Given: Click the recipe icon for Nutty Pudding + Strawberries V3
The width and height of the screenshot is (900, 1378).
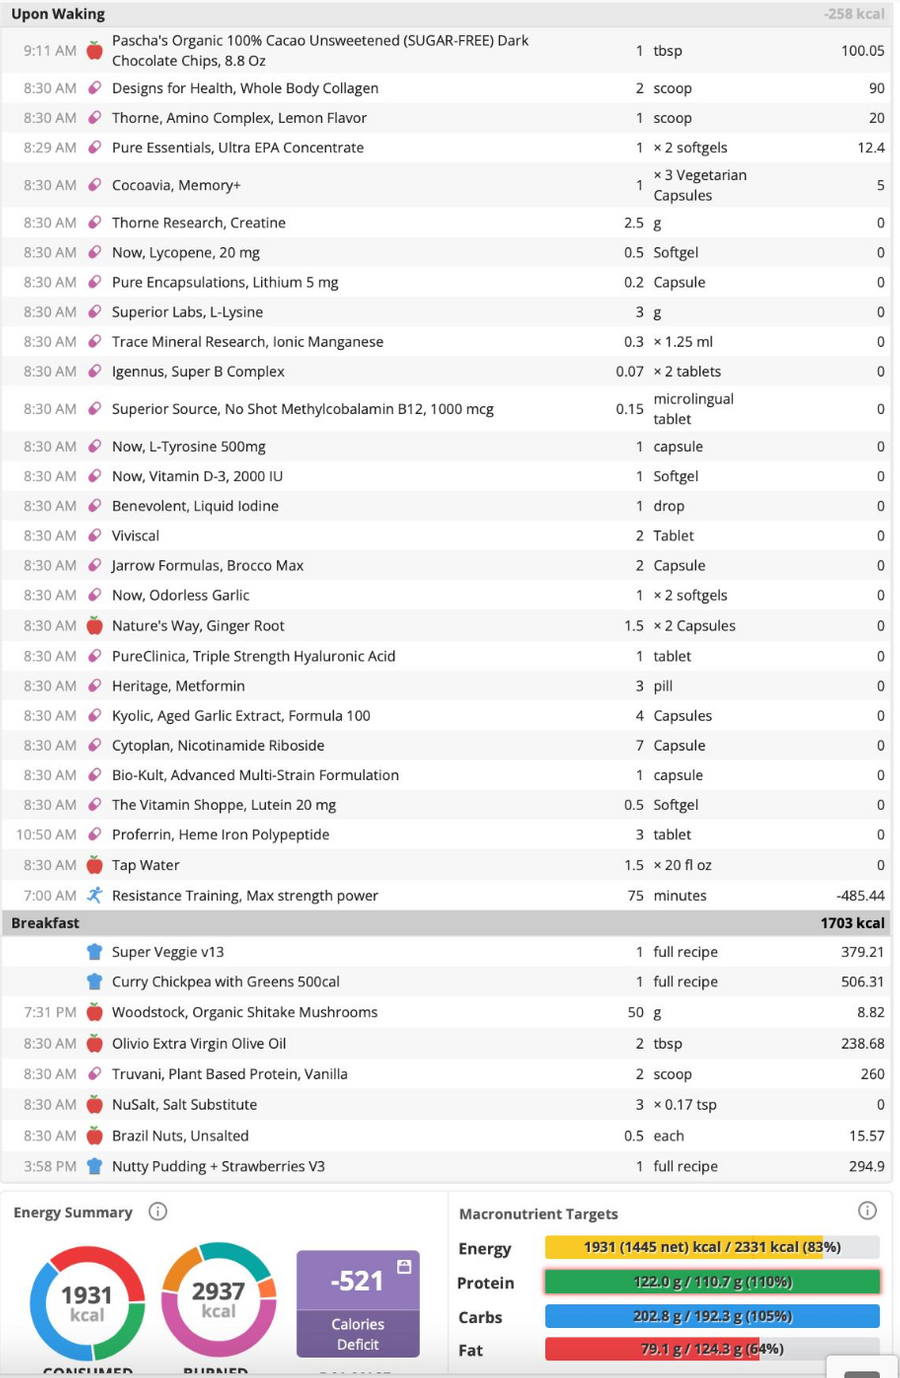Looking at the screenshot, I should pyautogui.click(x=94, y=1166).
